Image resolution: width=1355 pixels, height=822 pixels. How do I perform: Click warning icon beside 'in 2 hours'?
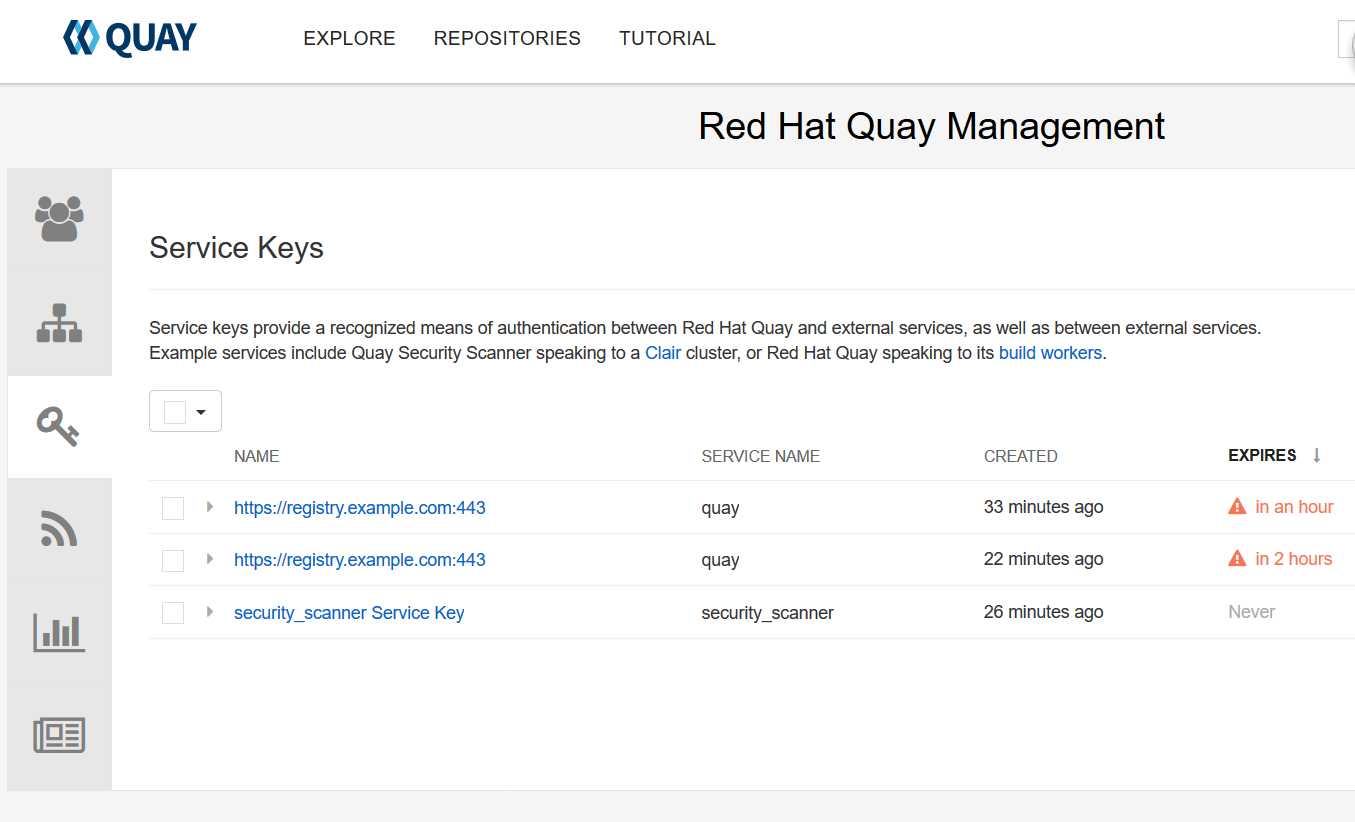pos(1237,558)
